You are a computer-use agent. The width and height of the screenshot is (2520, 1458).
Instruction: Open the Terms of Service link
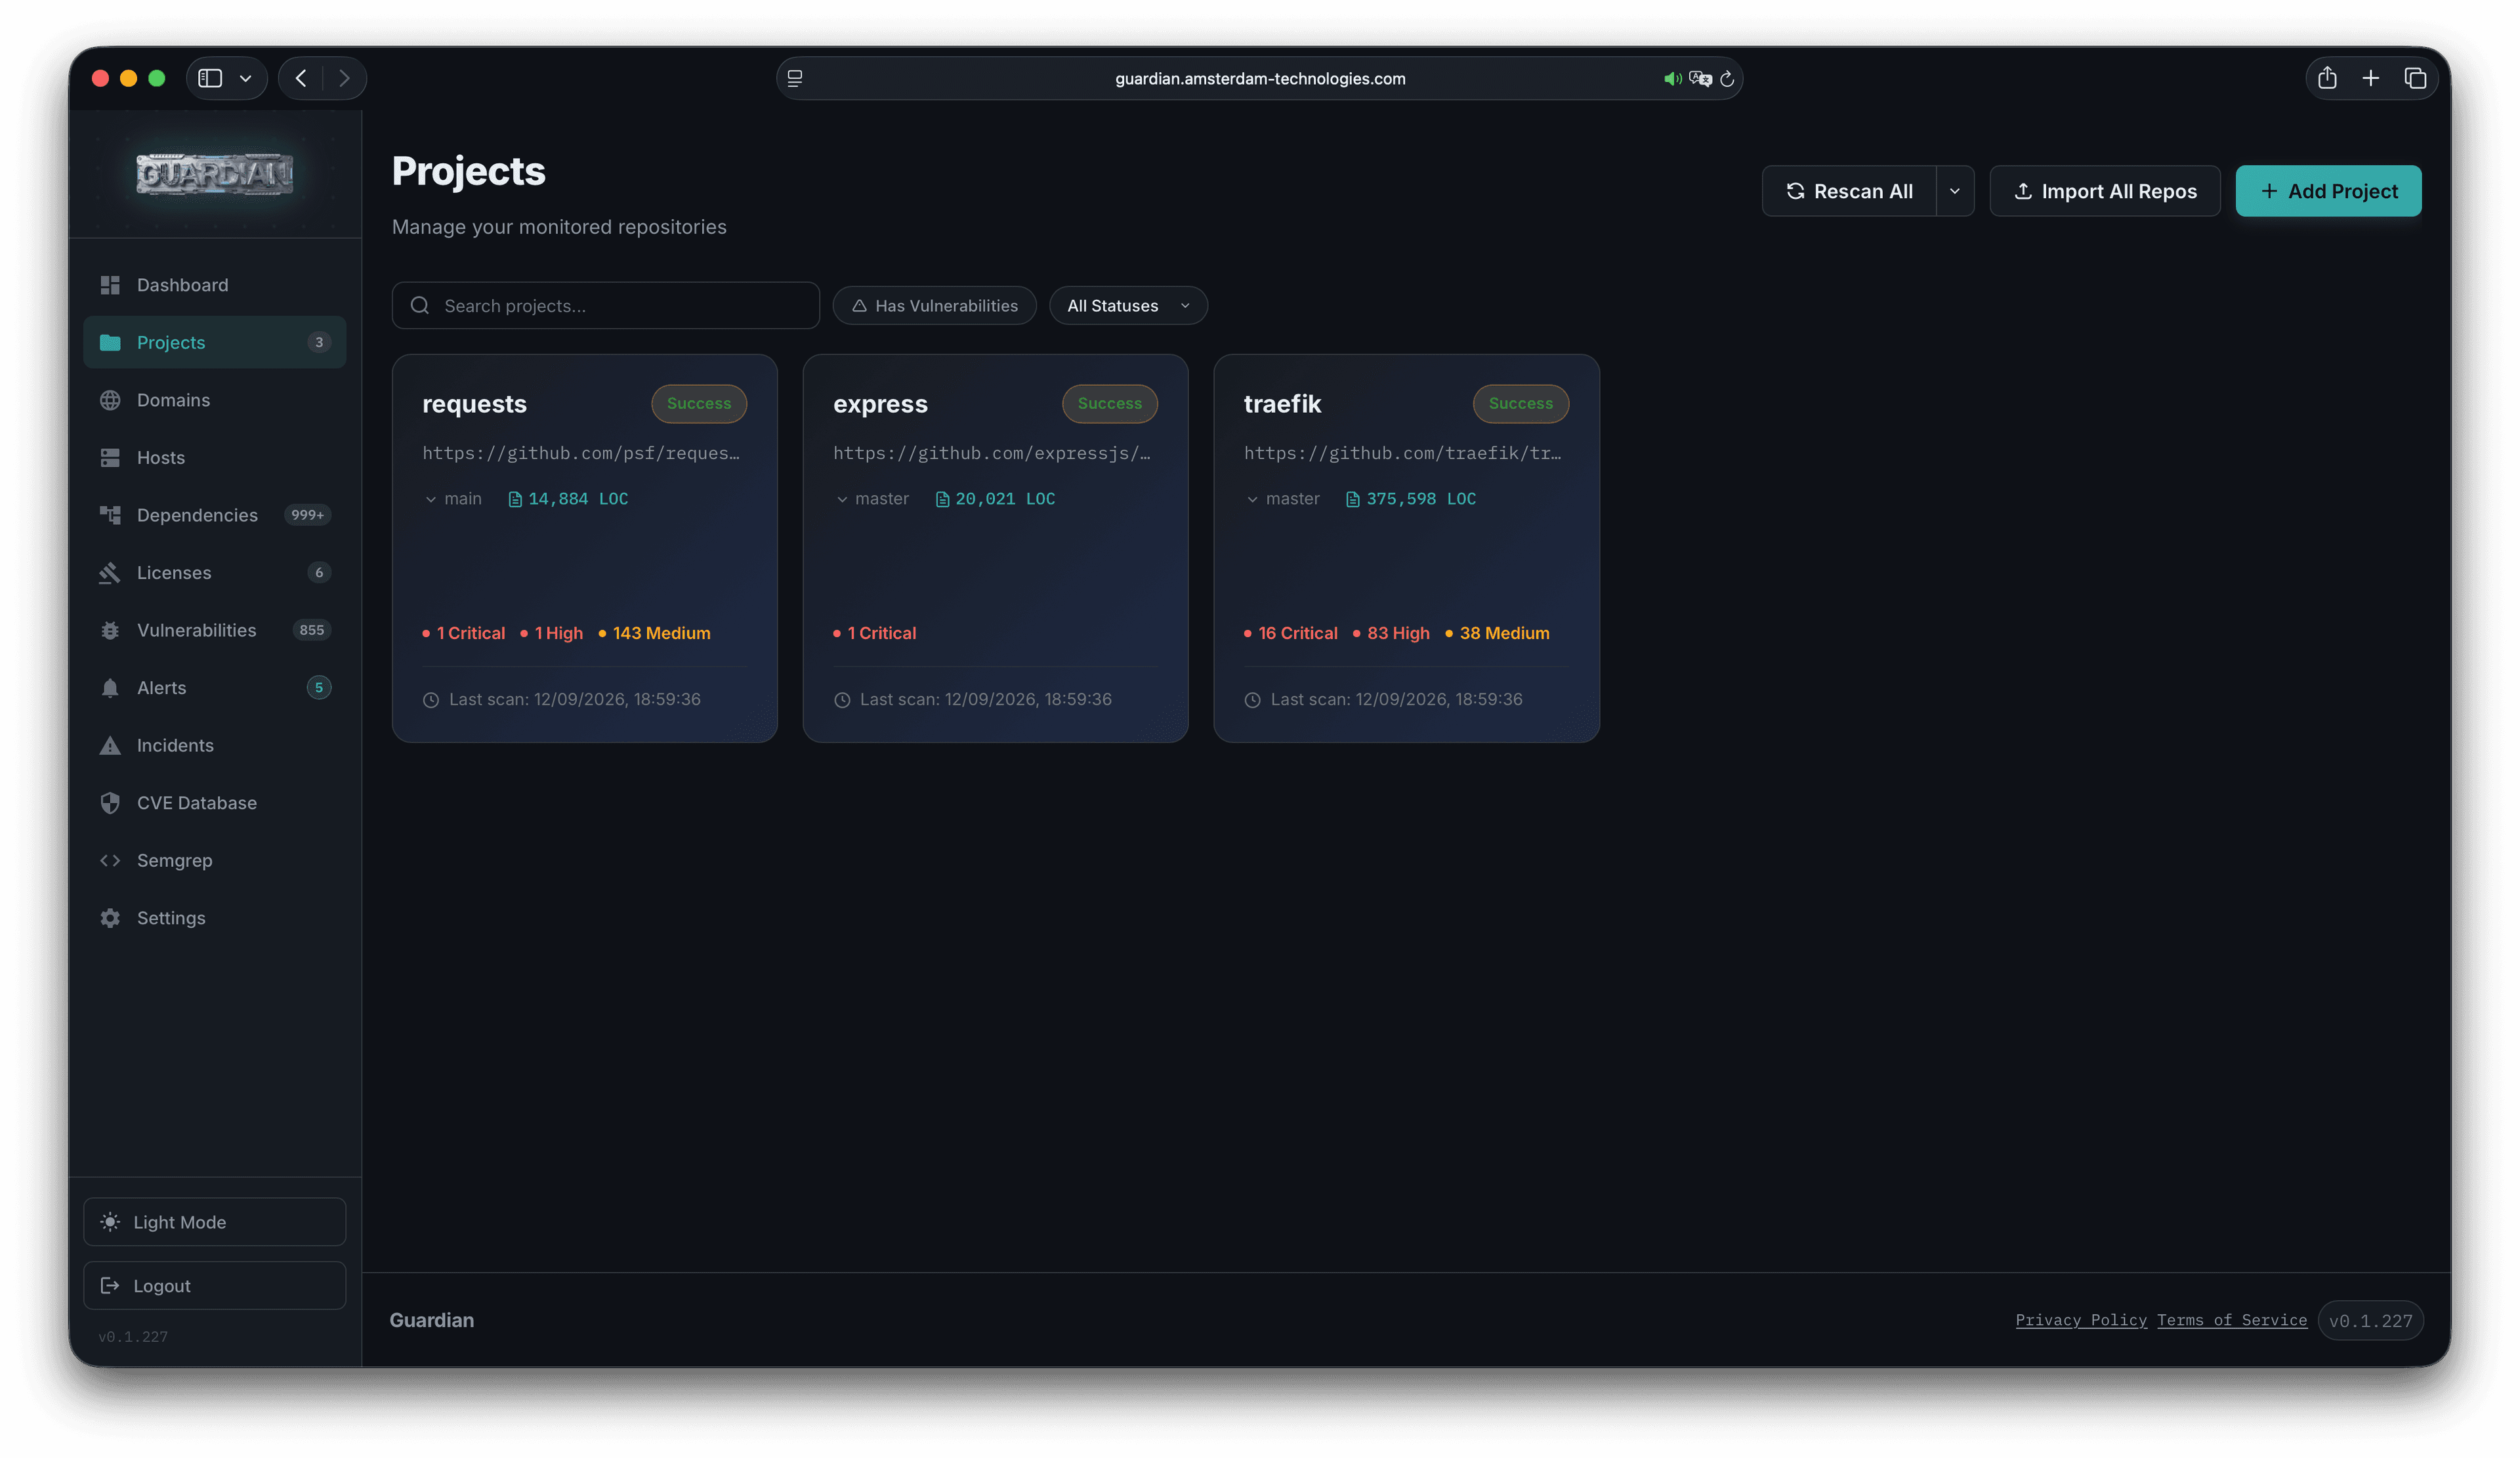pyautogui.click(x=2232, y=1320)
